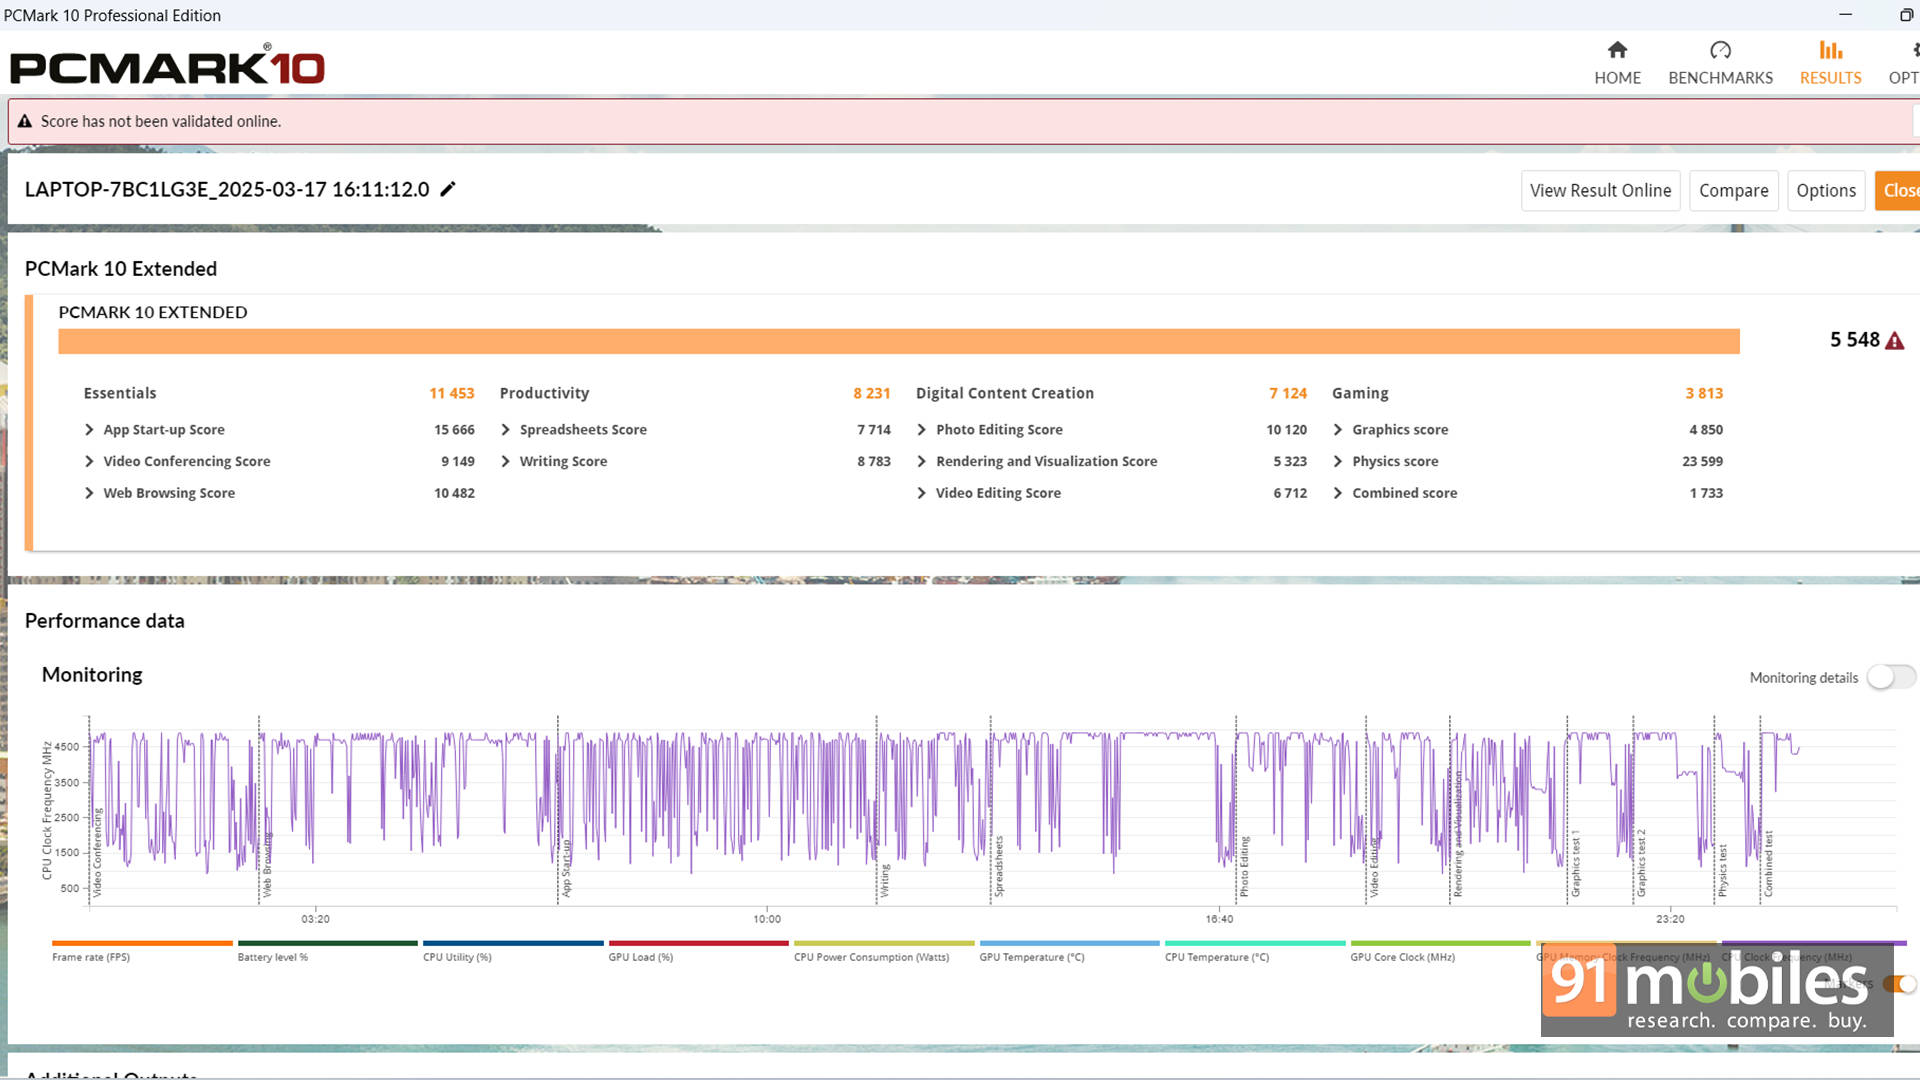Viewport: 1920px width, 1080px height.
Task: Click the Photo Editing chart marker
Action: [1244, 866]
